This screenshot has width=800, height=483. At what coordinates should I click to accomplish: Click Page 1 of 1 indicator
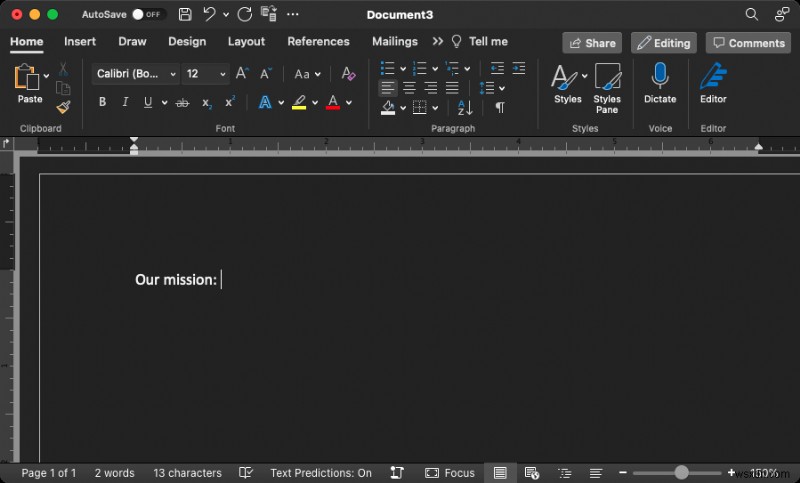pos(48,473)
